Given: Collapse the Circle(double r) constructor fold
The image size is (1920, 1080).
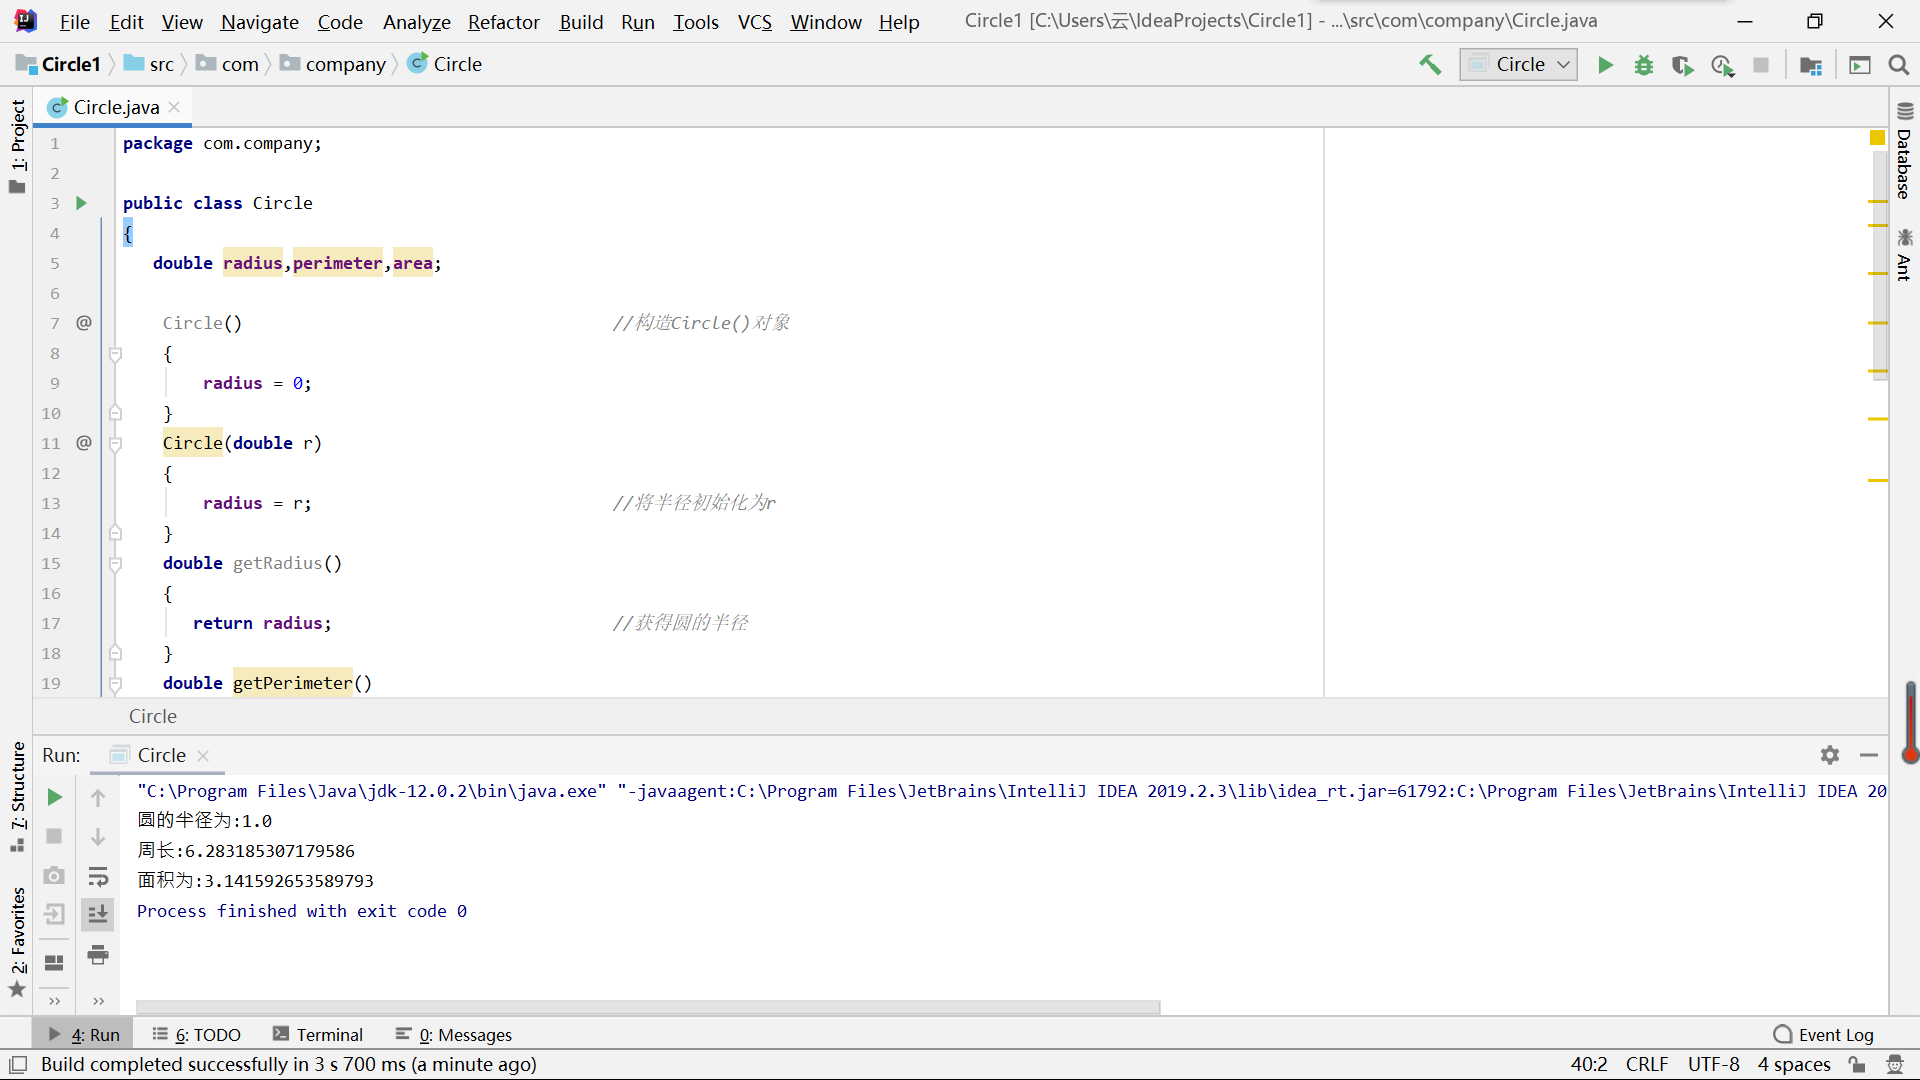Looking at the screenshot, I should (115, 444).
